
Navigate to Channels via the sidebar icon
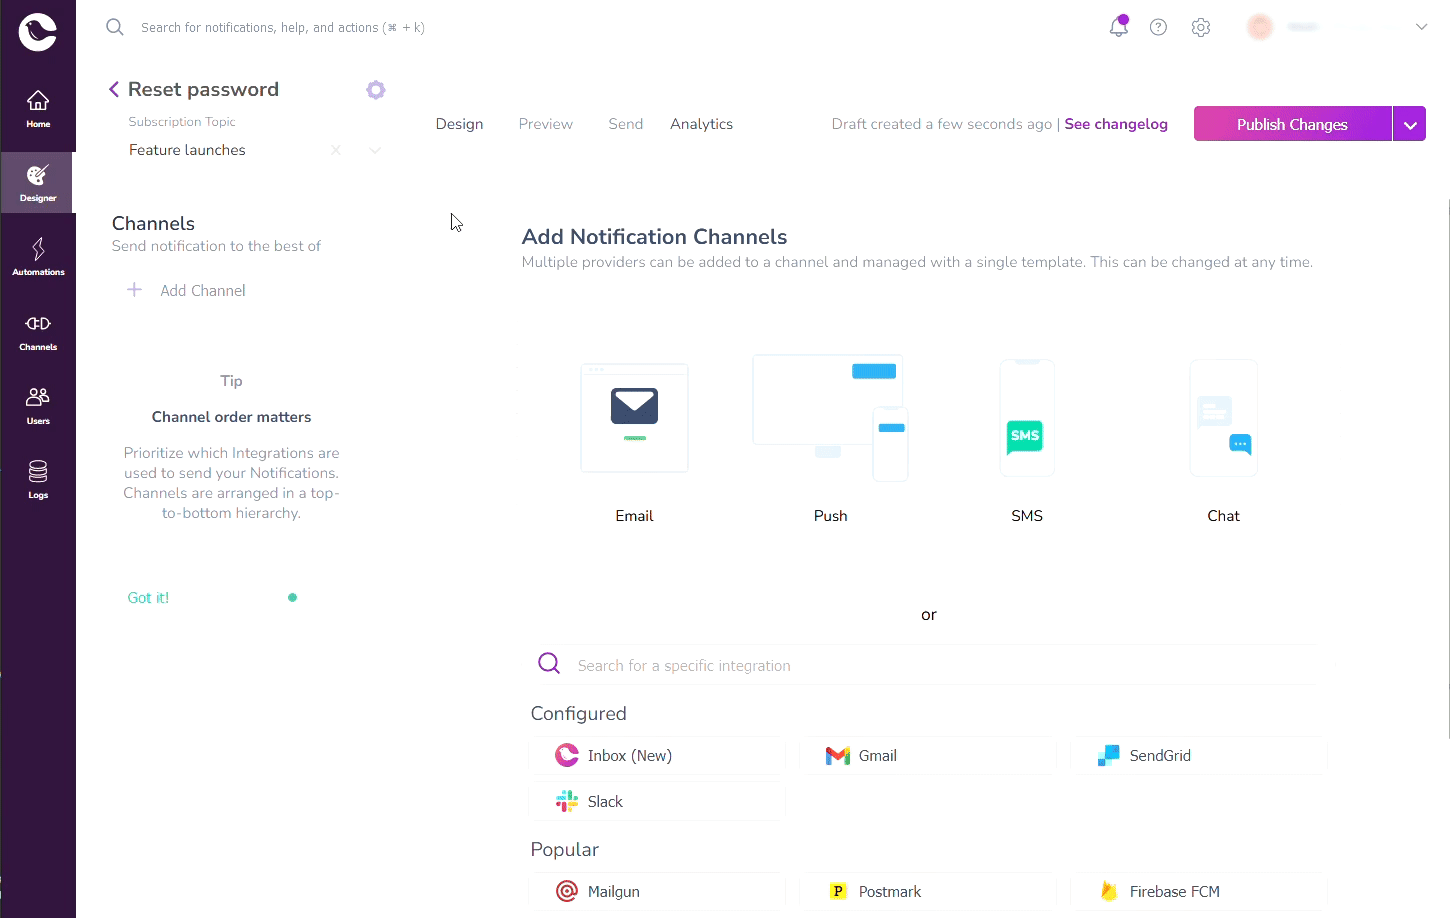point(38,331)
